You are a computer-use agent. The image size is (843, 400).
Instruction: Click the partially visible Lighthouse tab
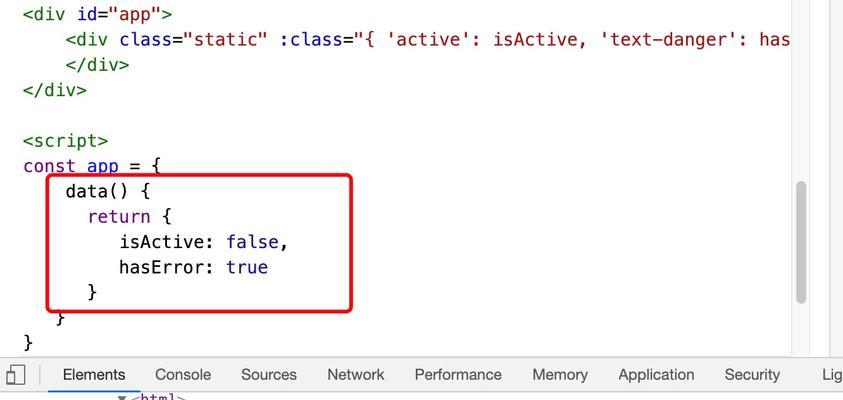832,375
